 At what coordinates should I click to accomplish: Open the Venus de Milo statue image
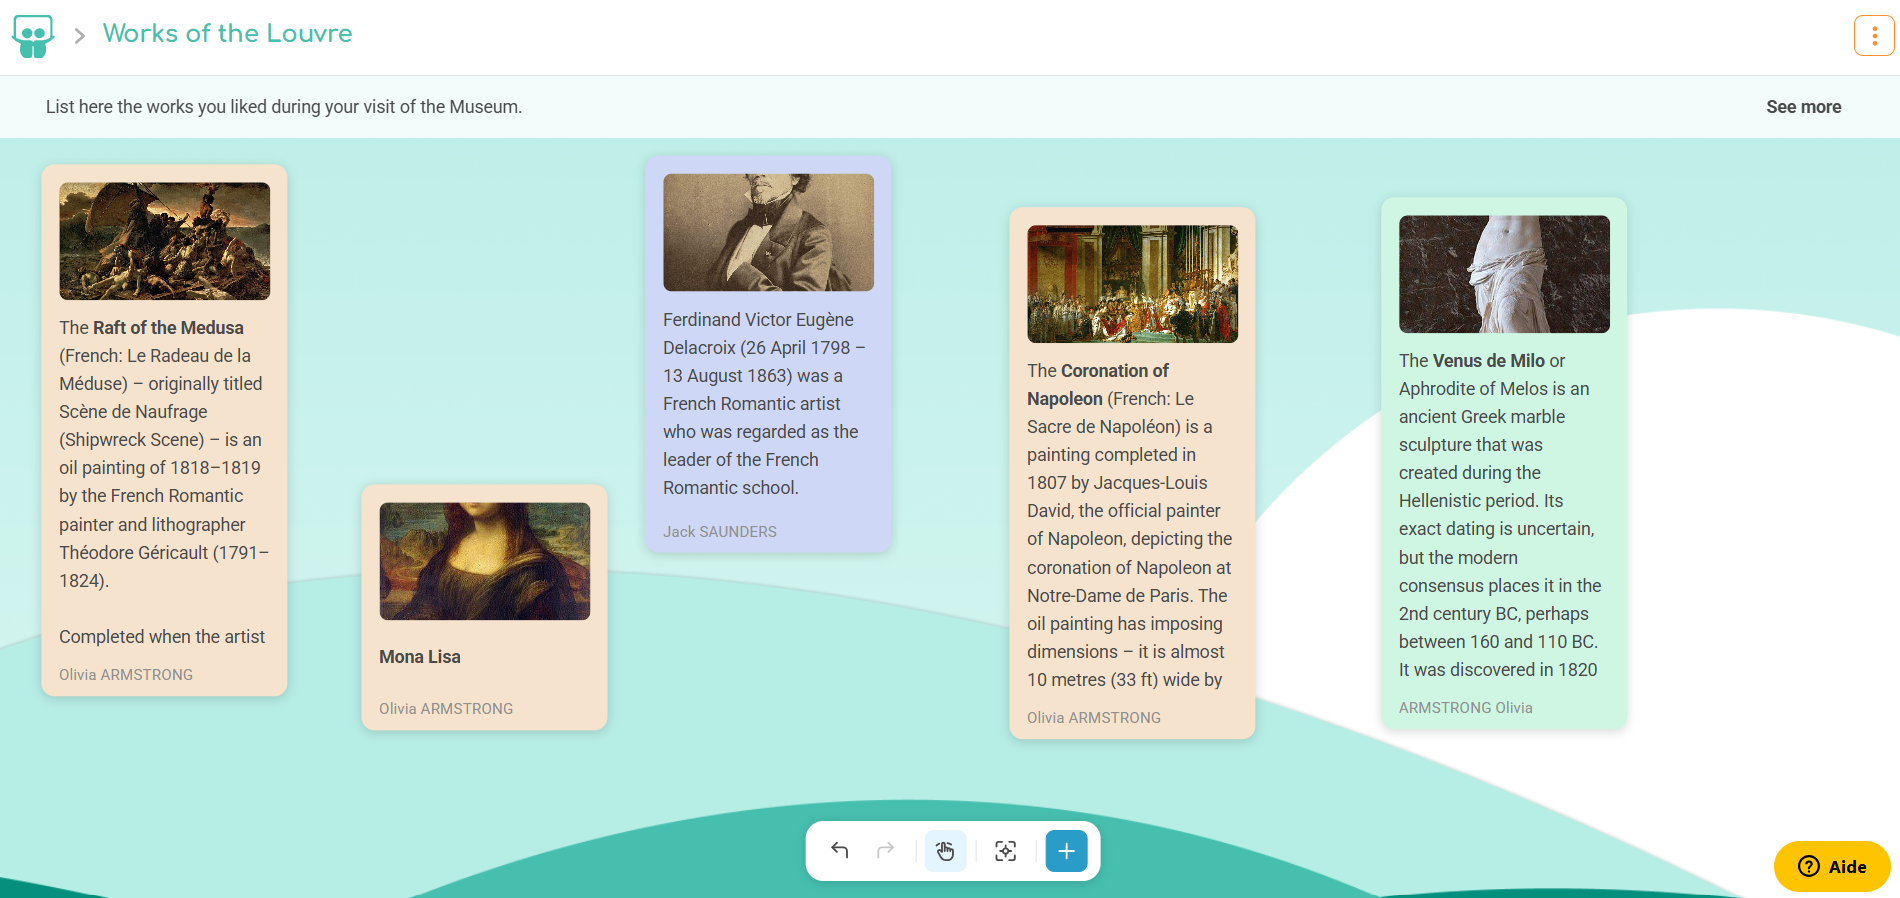pyautogui.click(x=1505, y=274)
